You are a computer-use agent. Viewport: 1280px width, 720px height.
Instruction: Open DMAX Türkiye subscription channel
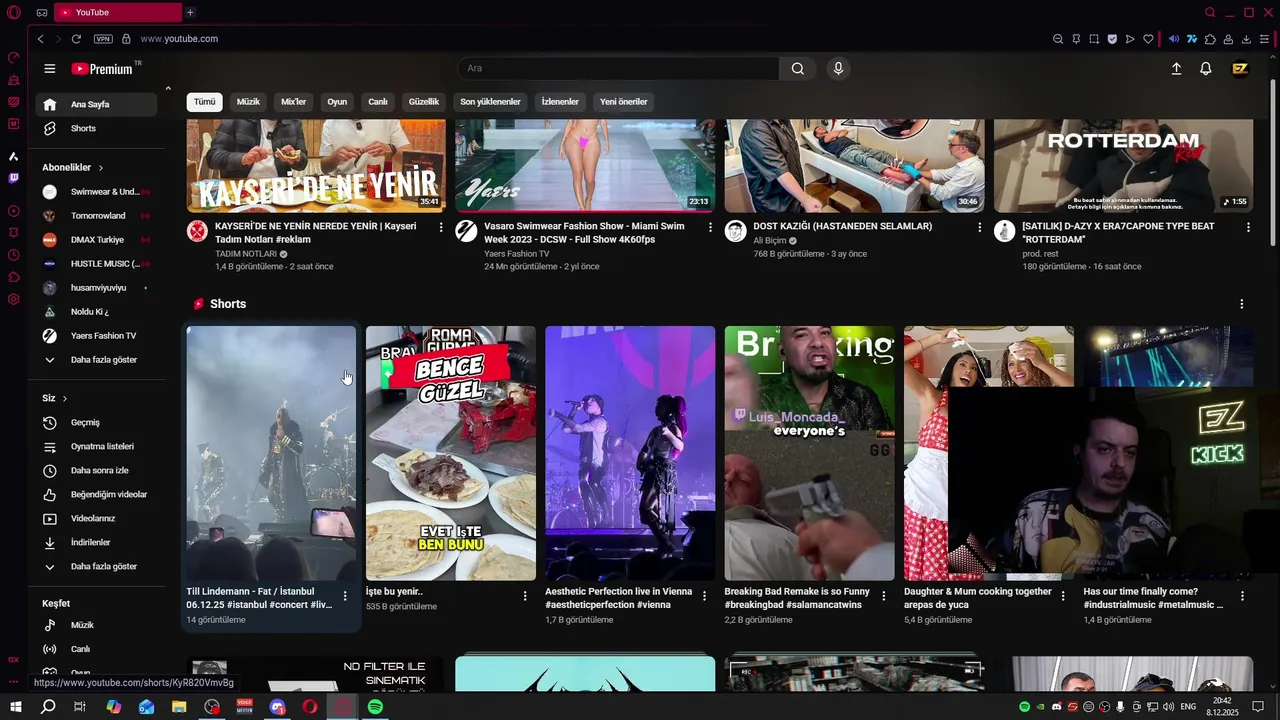pos(96,239)
